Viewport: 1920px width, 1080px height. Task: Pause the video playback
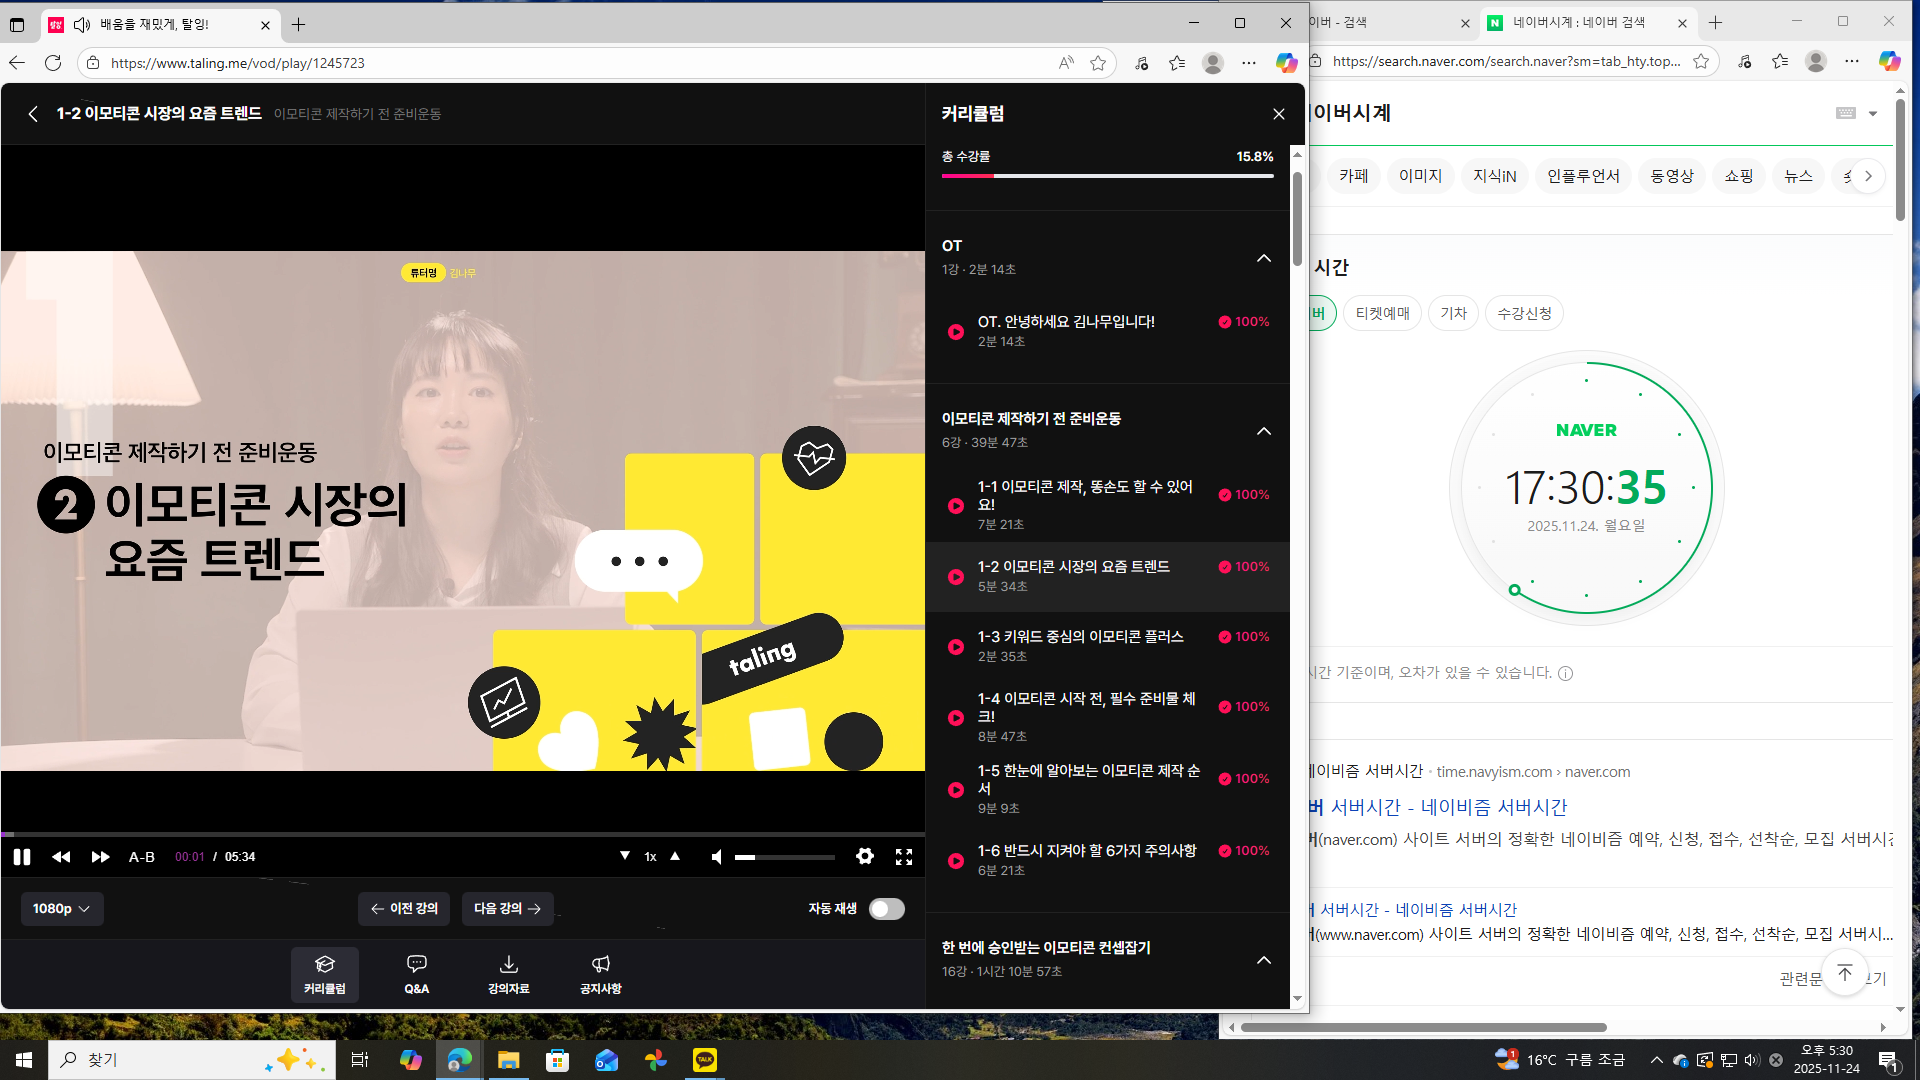22,857
